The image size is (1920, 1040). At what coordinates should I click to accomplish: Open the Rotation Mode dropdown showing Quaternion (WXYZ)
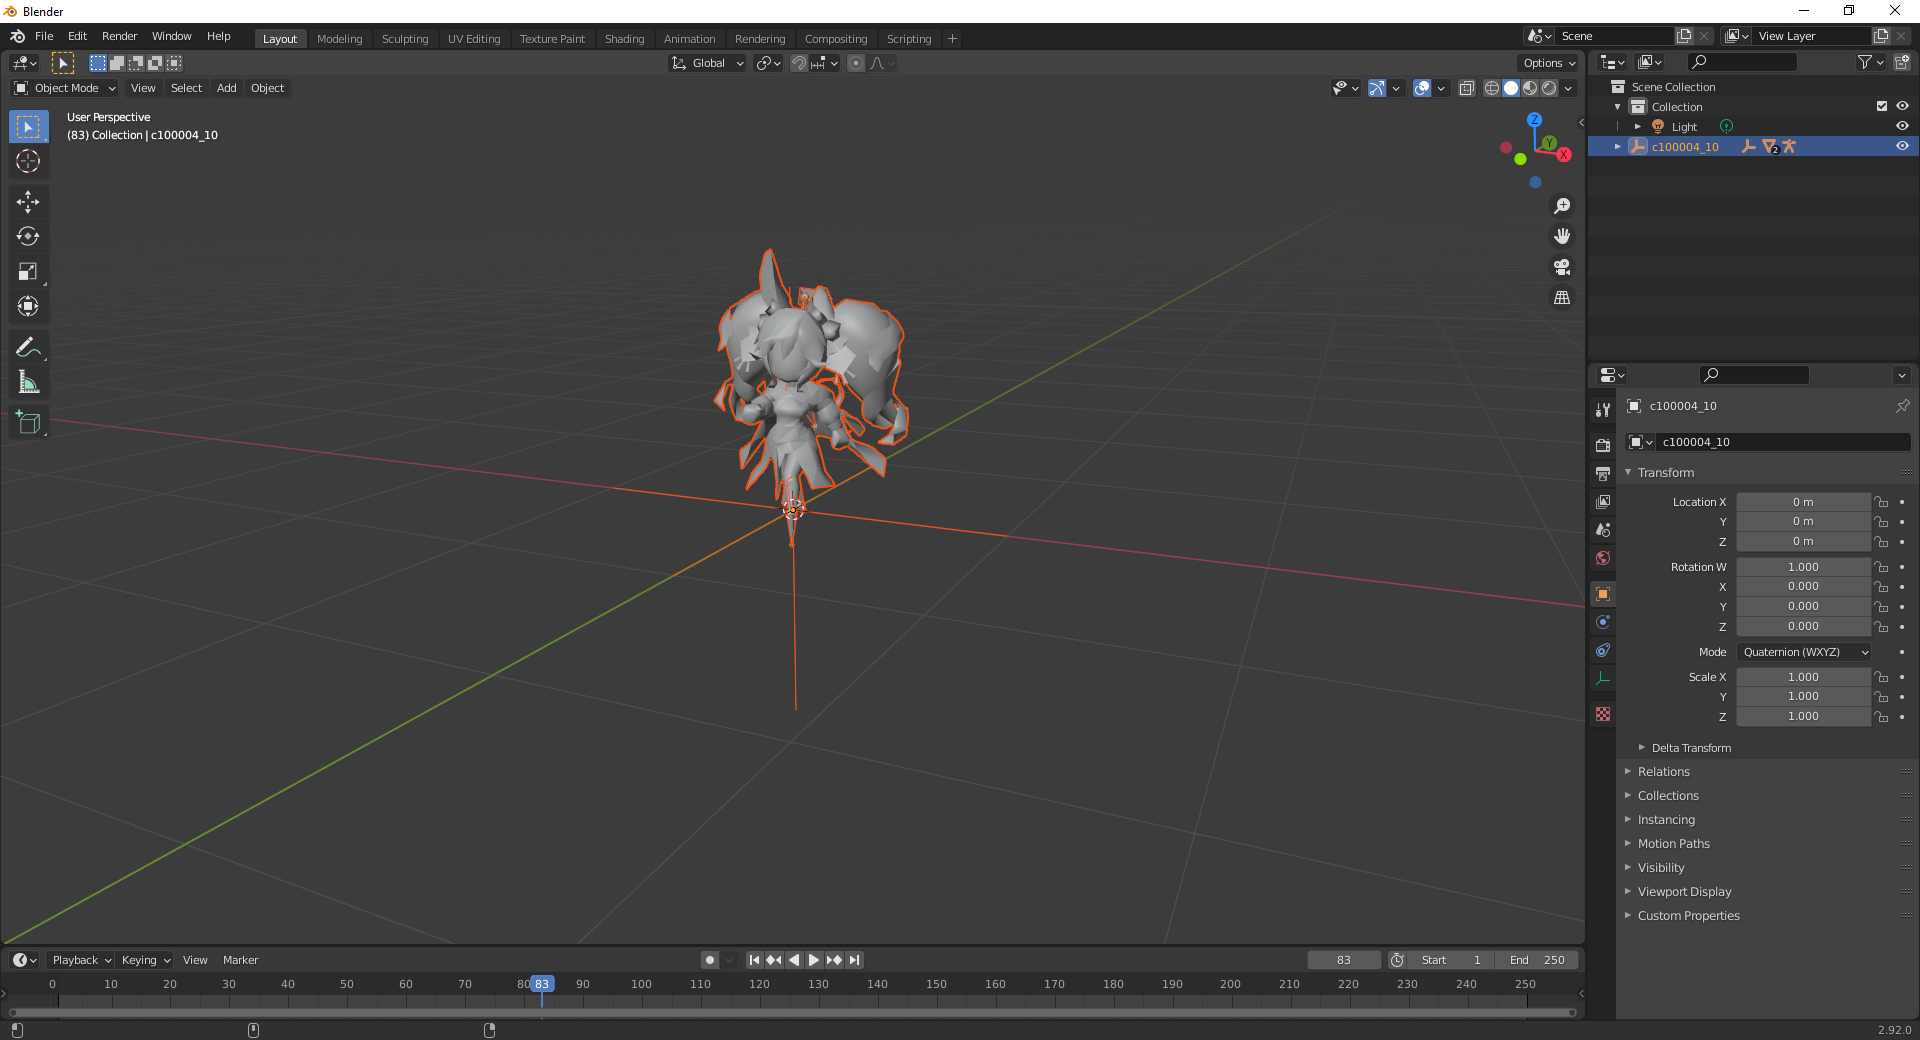point(1803,652)
